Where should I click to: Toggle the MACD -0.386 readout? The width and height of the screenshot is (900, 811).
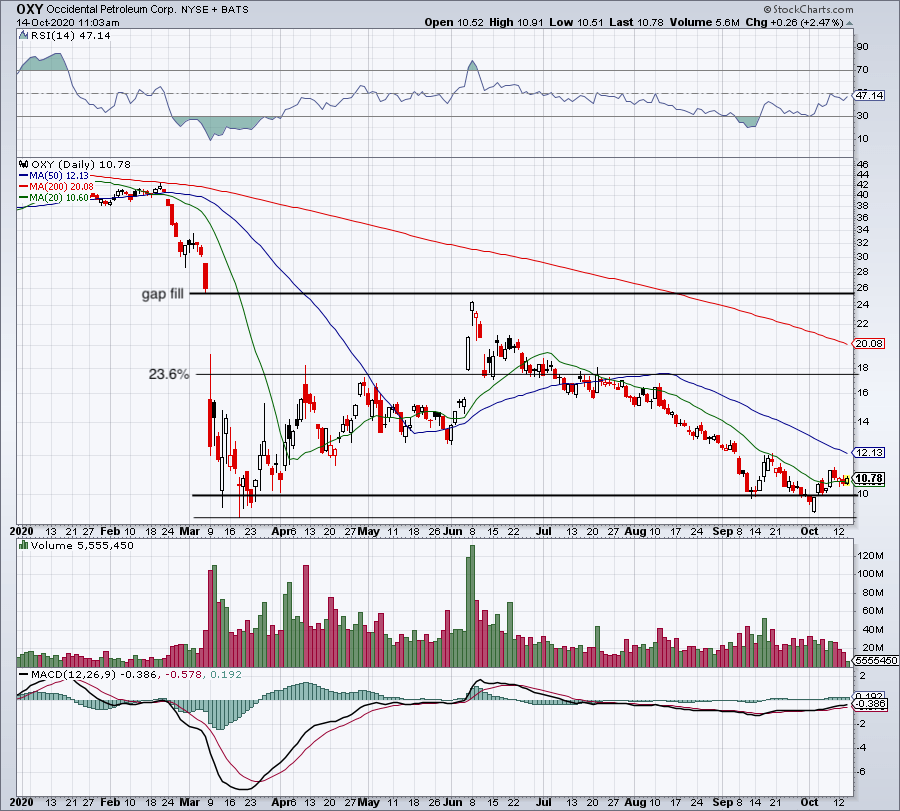click(871, 703)
